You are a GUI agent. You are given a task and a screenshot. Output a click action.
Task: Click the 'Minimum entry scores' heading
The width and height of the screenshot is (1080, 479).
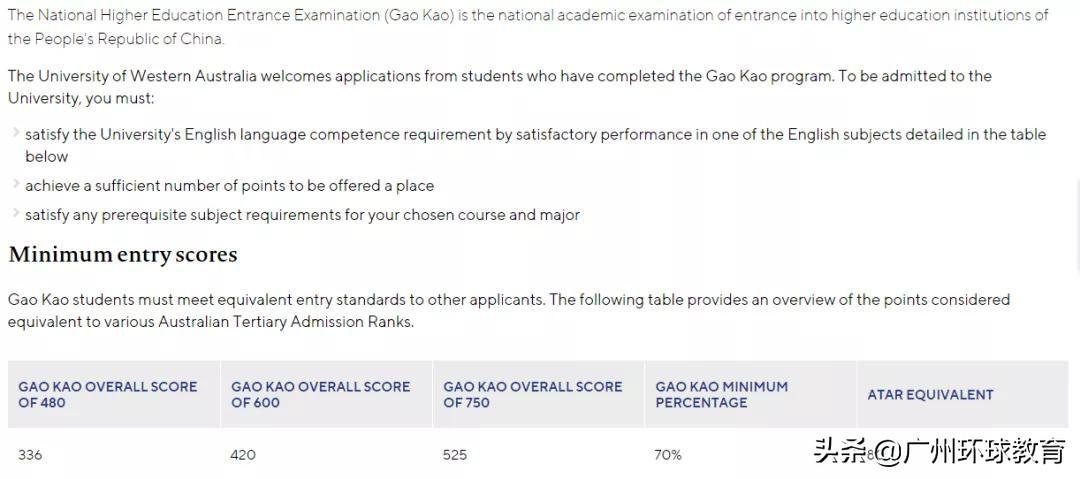click(123, 255)
